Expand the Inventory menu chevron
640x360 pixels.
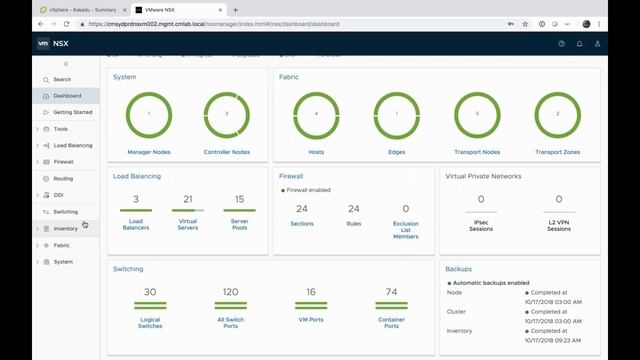coord(38,229)
